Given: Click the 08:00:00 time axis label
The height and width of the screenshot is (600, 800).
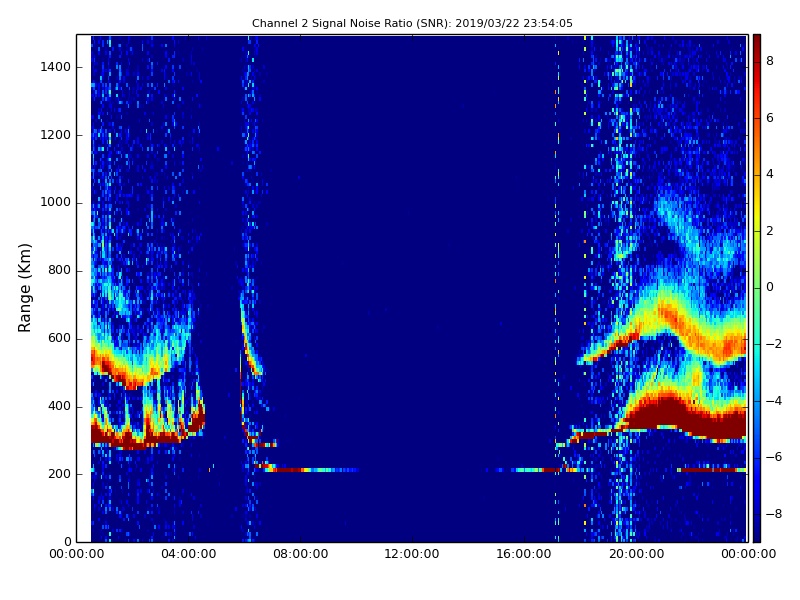Looking at the screenshot, I should pos(301,554).
